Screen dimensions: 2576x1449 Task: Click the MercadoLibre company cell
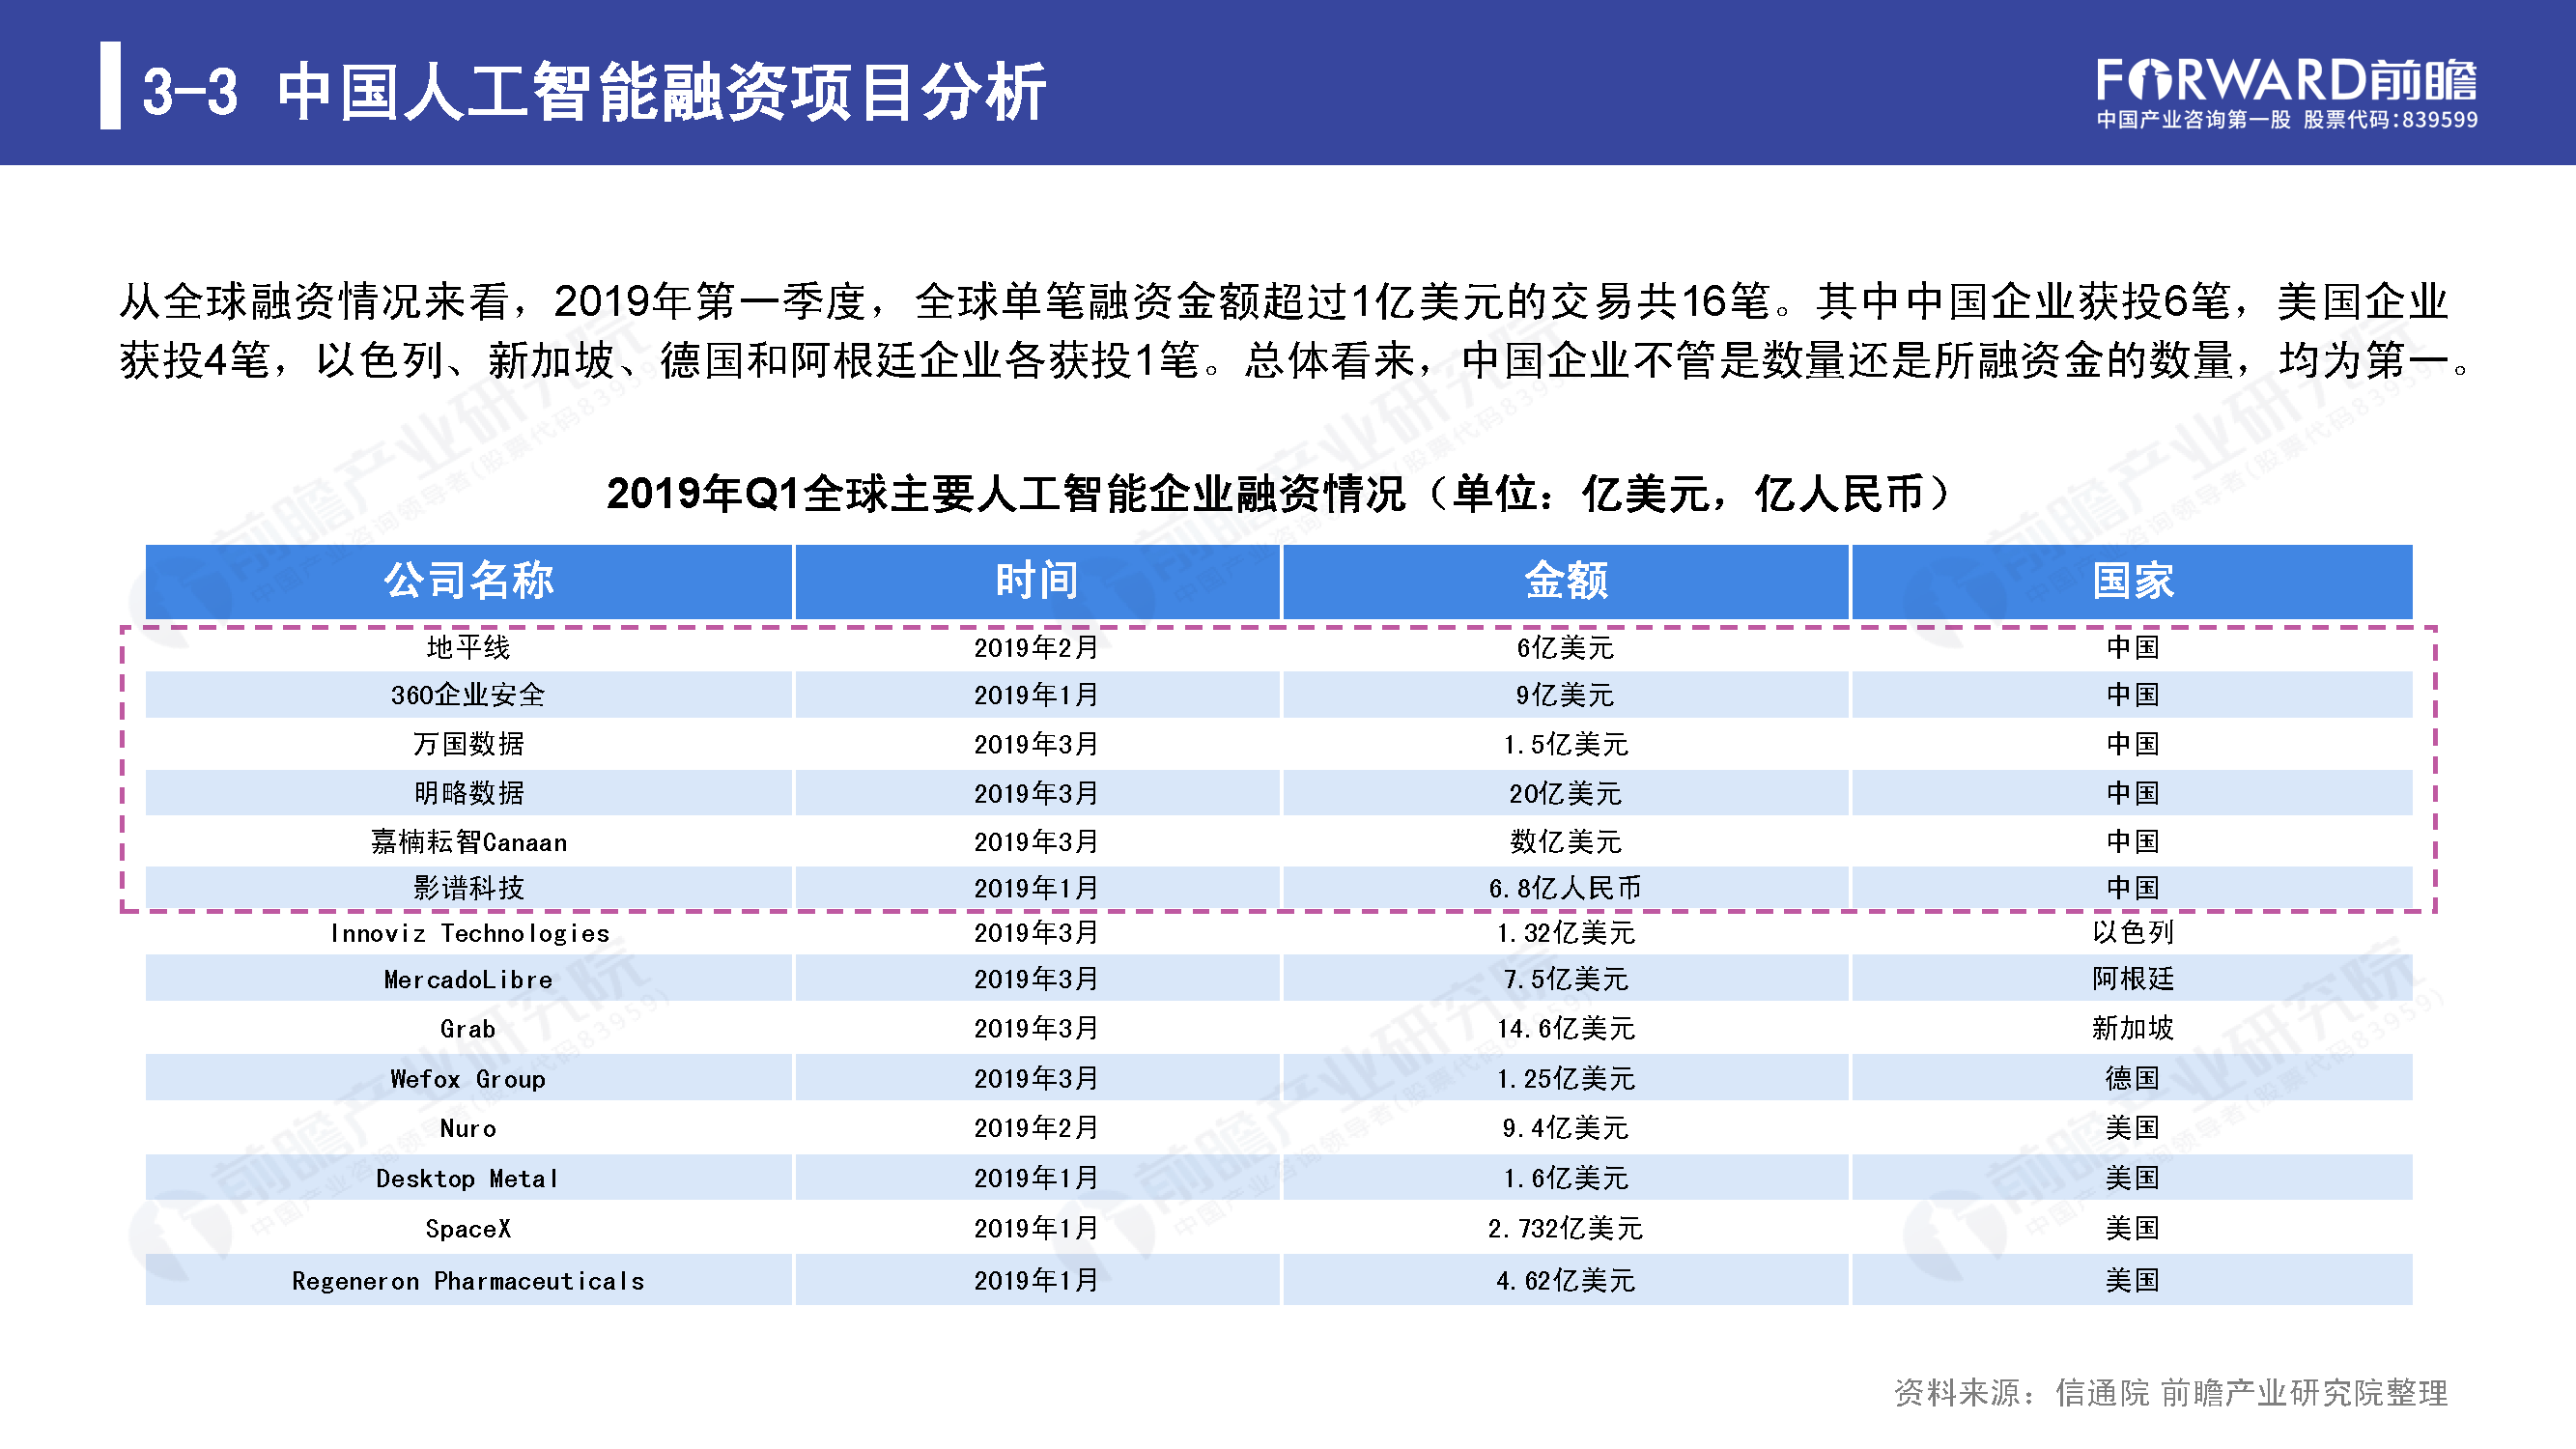(468, 980)
